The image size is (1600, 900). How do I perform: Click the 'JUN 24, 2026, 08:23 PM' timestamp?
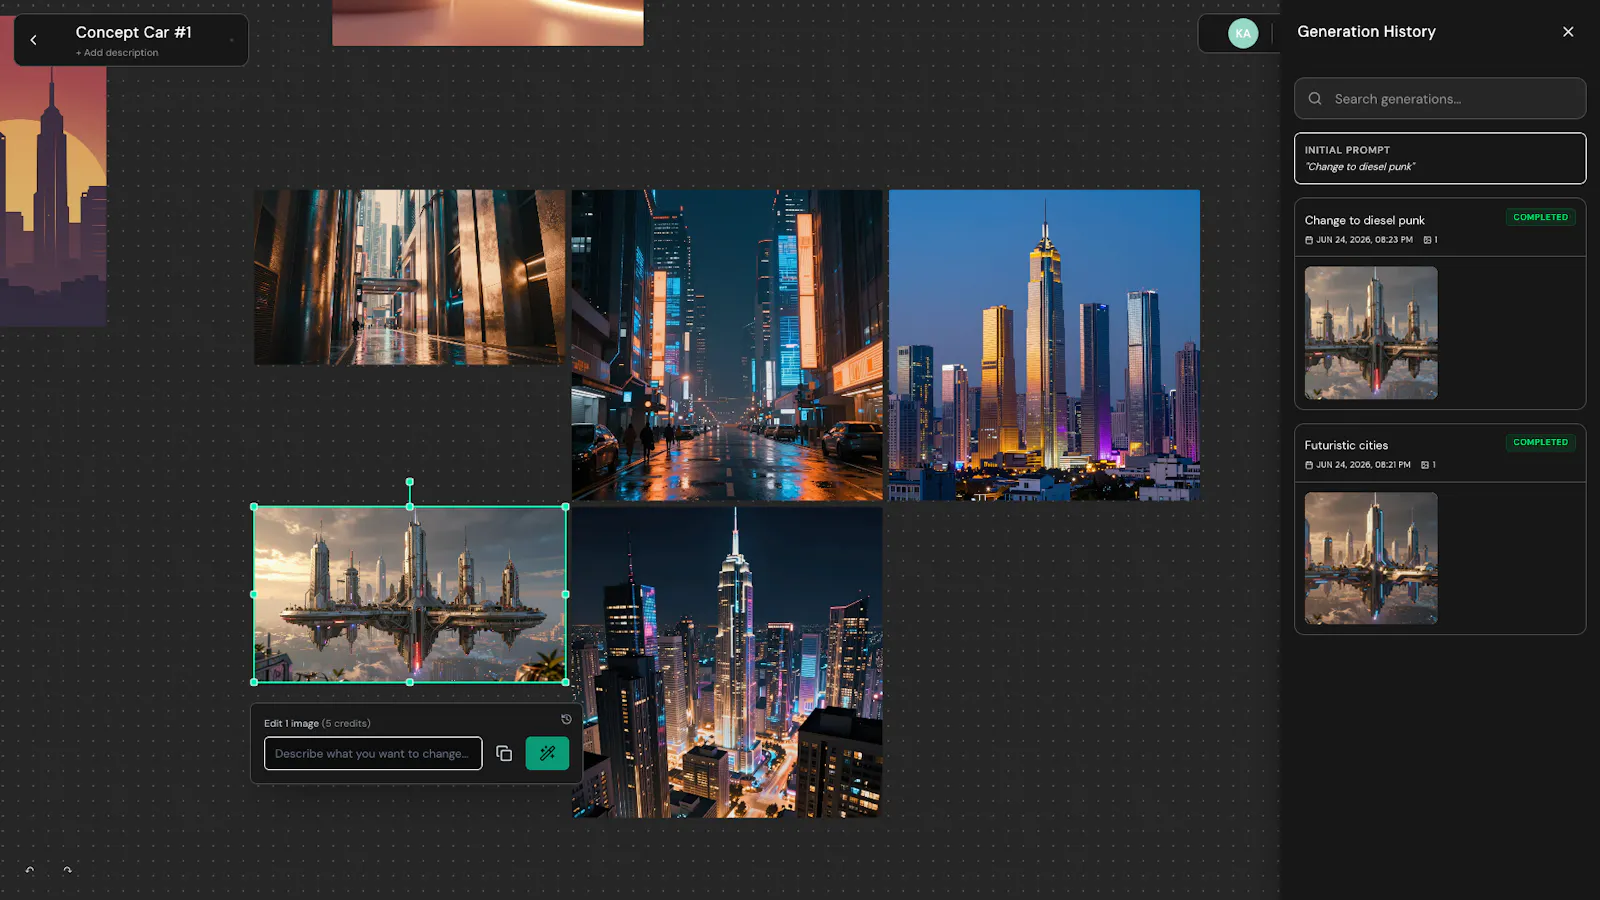coord(1364,240)
